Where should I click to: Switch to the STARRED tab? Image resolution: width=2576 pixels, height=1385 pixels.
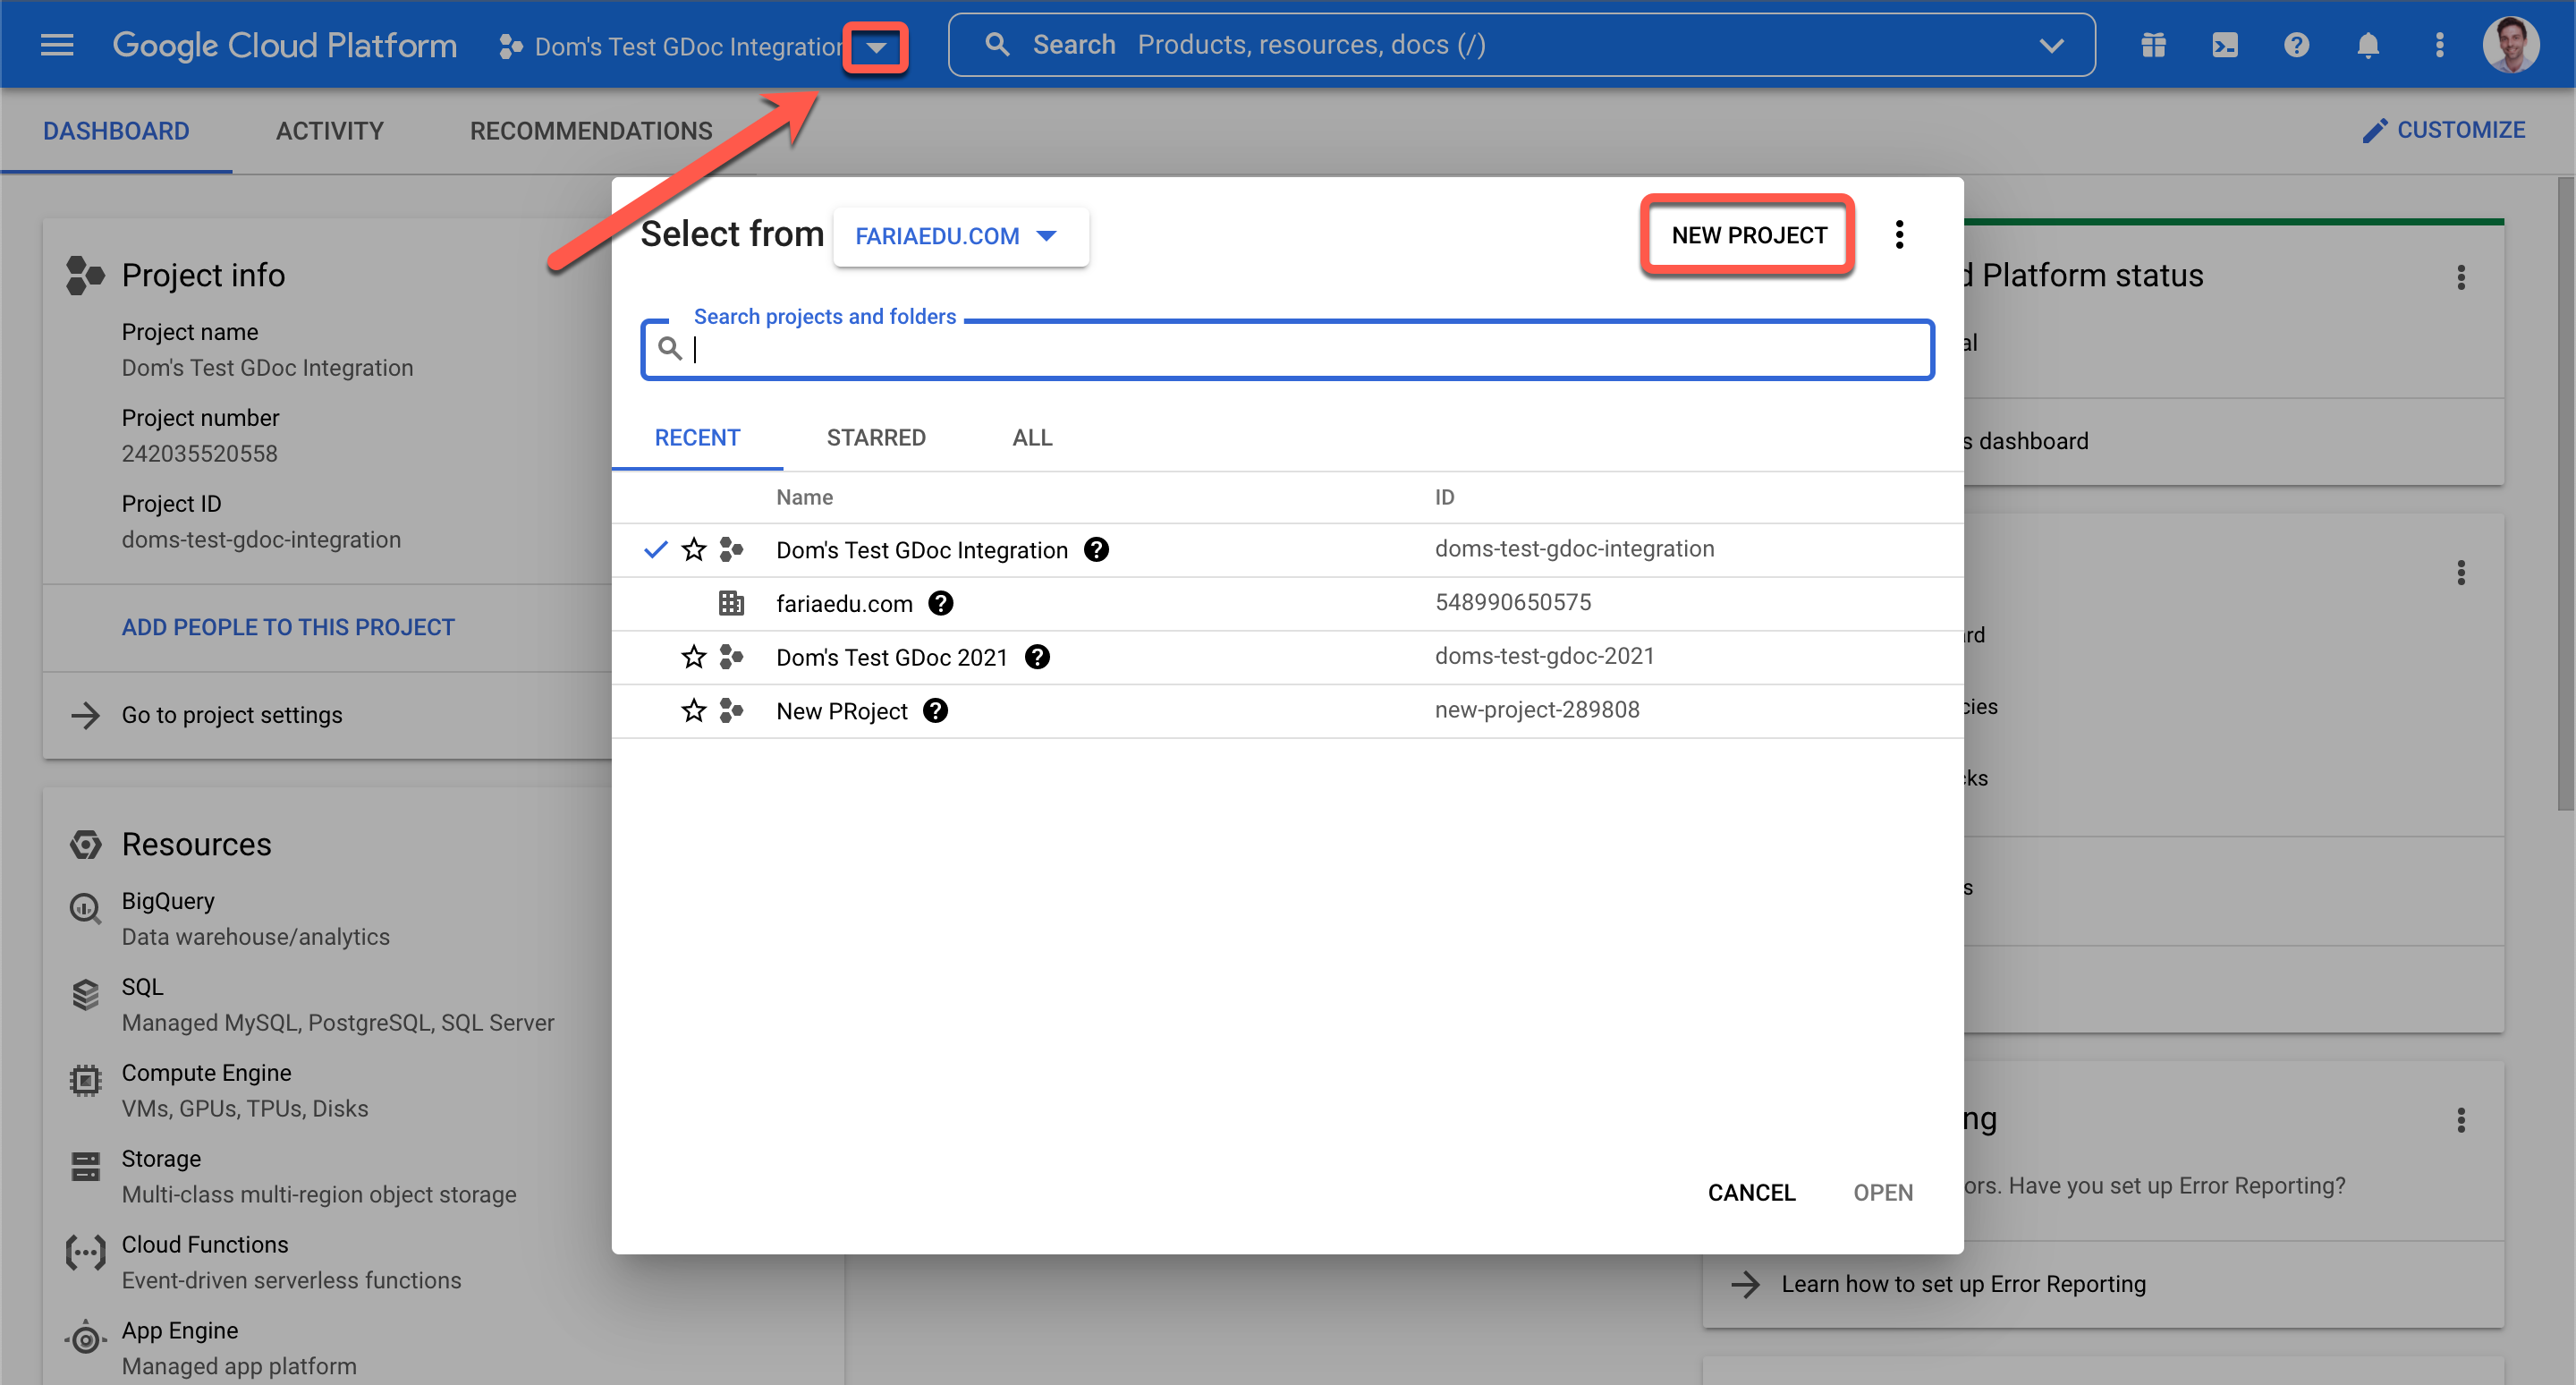tap(876, 438)
